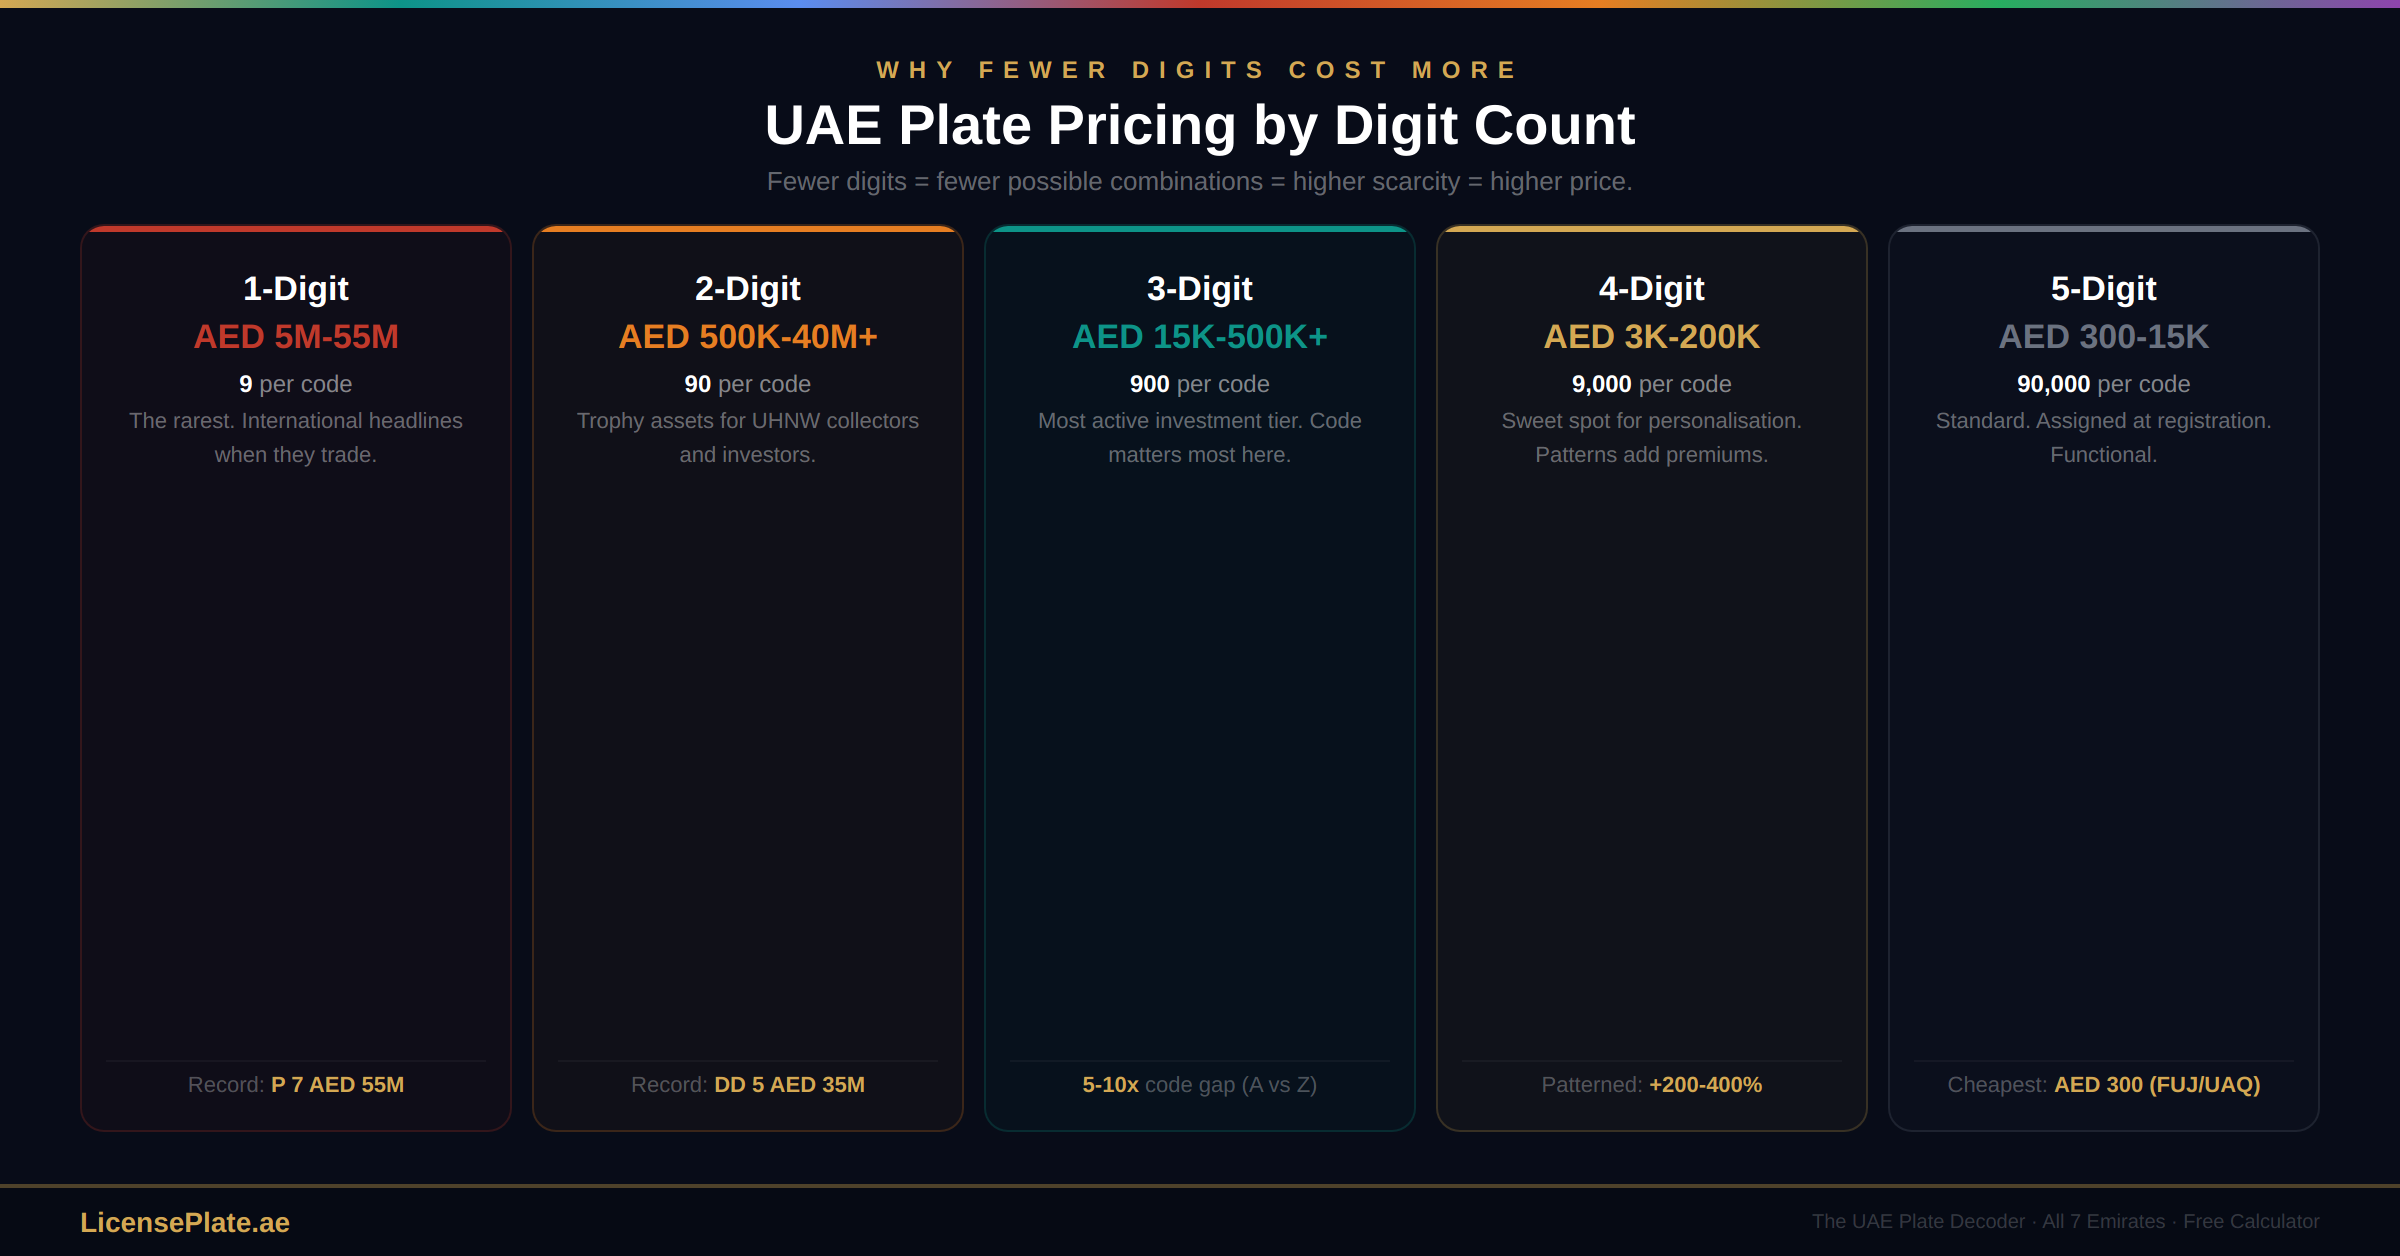Click the AED 3K-200K price label
Viewport: 2400px width, 1256px height.
tap(1652, 337)
